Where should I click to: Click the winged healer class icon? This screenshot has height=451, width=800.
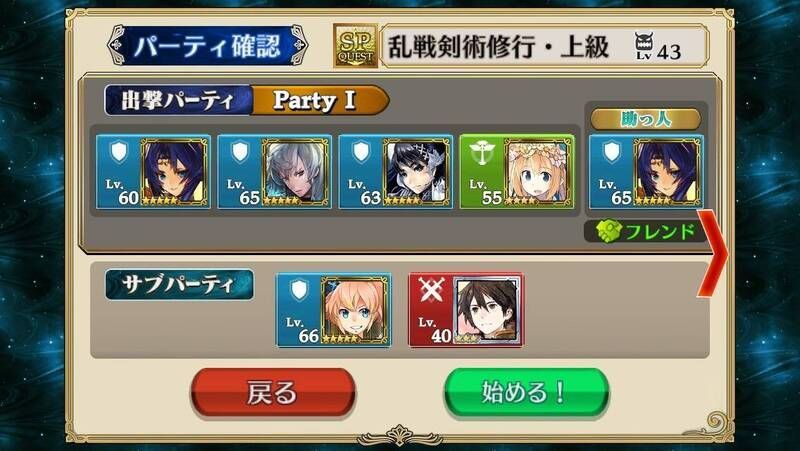pyautogui.click(x=481, y=152)
